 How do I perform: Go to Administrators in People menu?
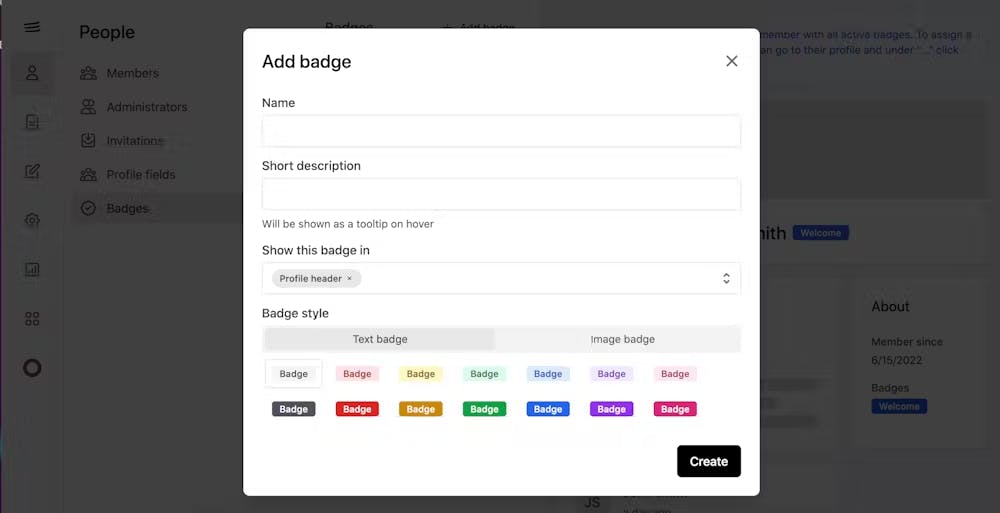click(147, 107)
